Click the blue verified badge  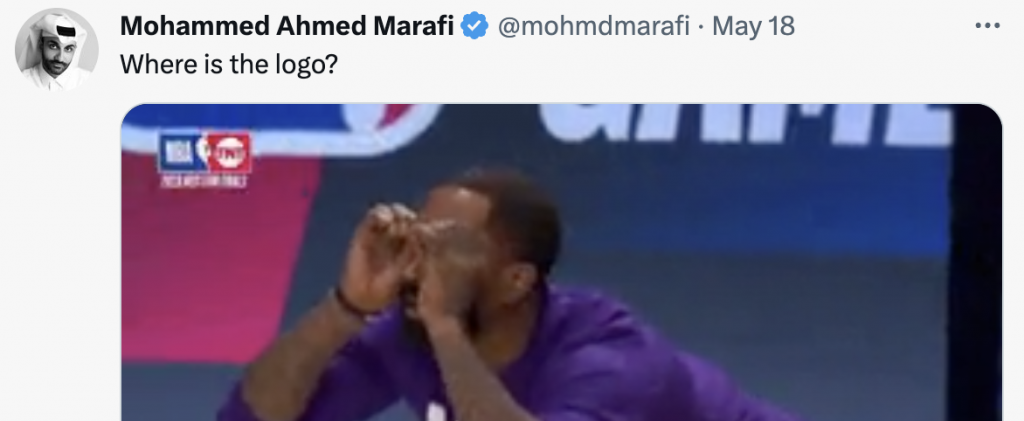pos(475,26)
